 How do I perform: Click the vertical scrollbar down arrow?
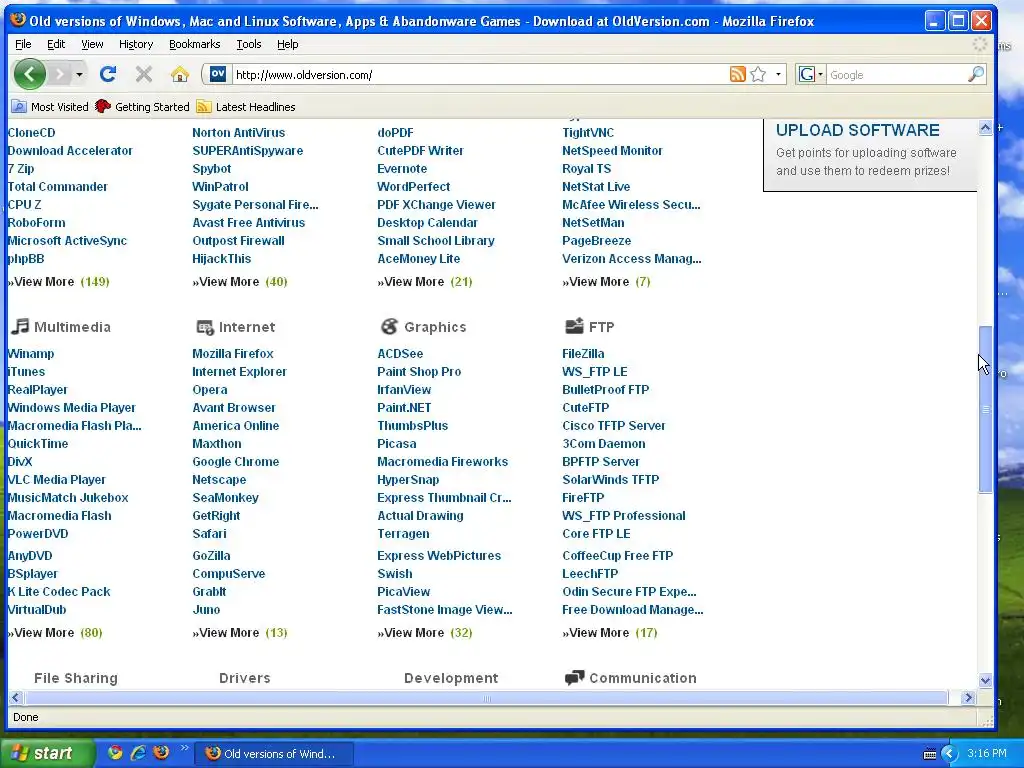click(985, 680)
